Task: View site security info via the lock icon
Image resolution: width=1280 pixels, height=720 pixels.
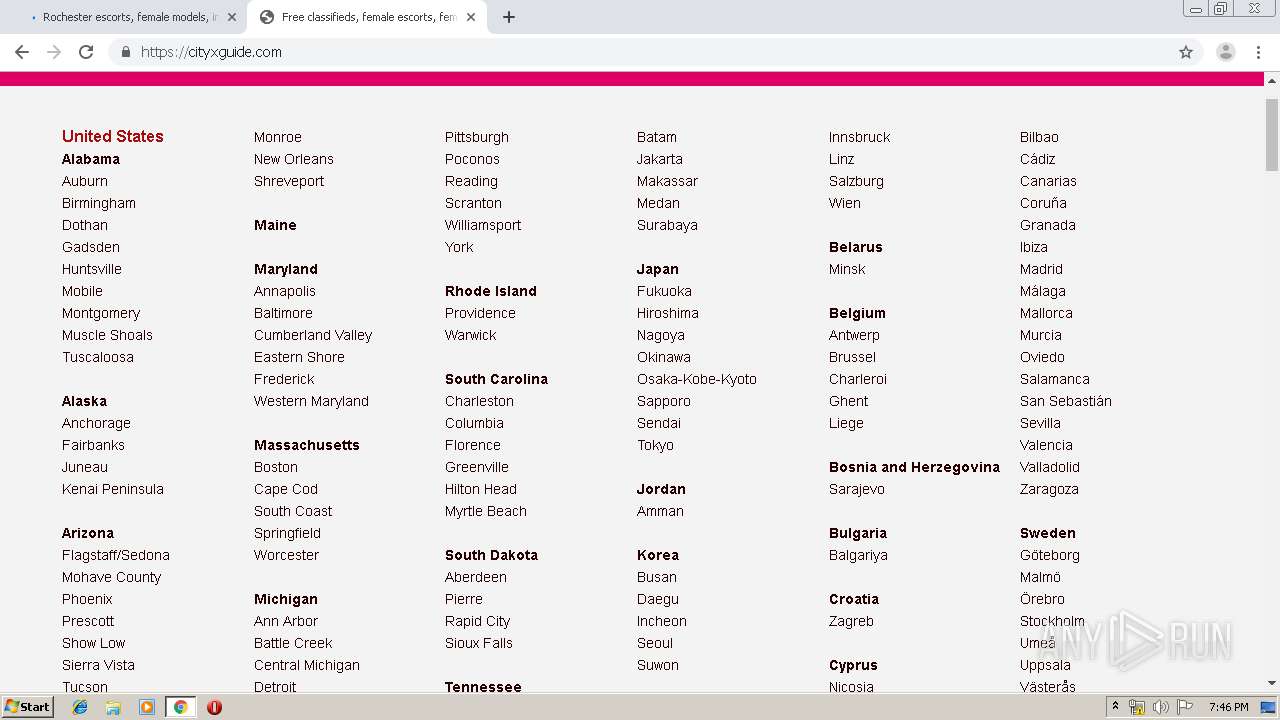Action: point(125,52)
